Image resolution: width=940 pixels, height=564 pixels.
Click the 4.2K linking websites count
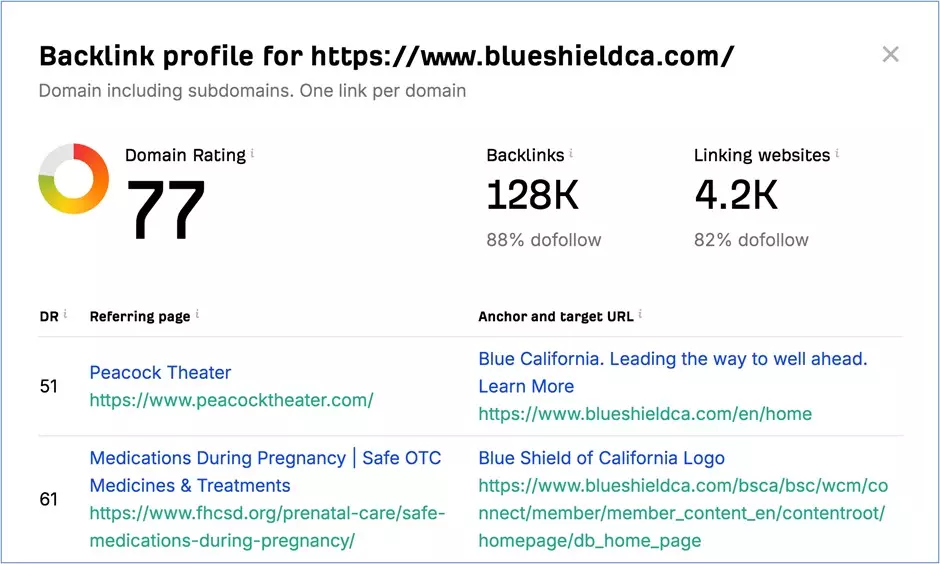736,195
